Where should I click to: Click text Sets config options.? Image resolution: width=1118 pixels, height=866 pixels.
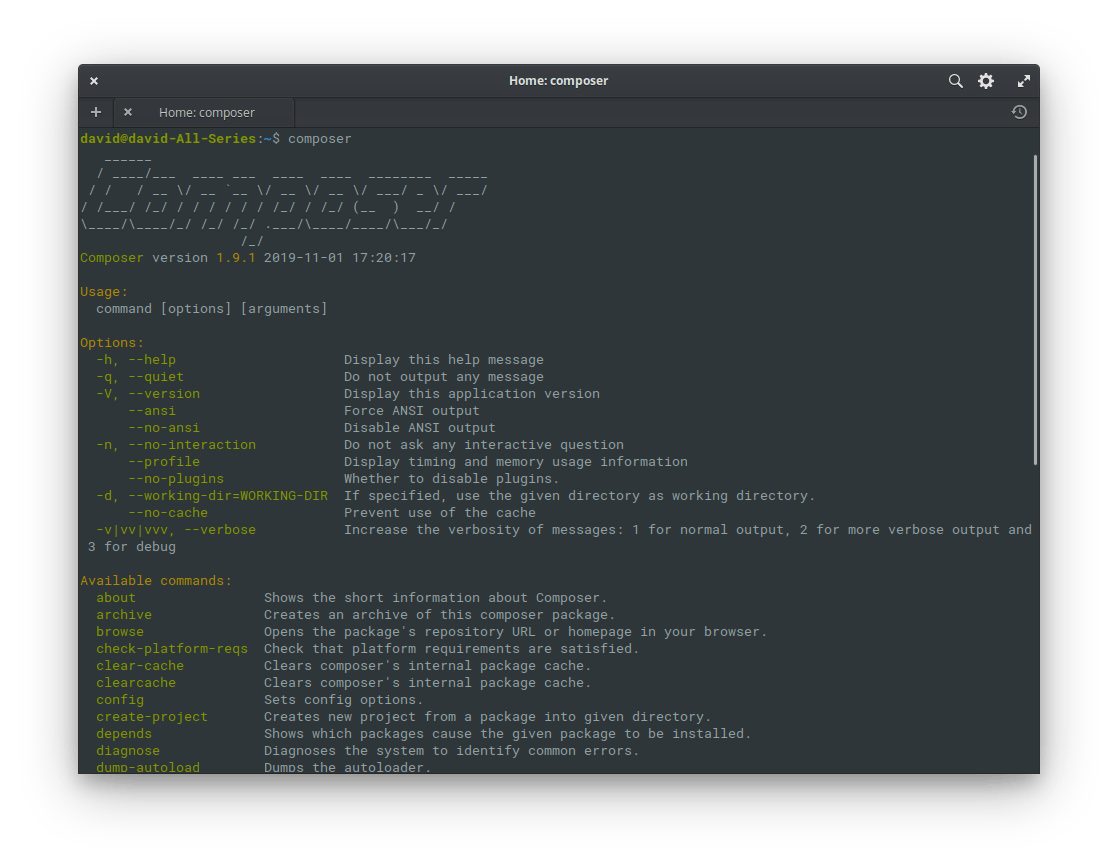(344, 700)
